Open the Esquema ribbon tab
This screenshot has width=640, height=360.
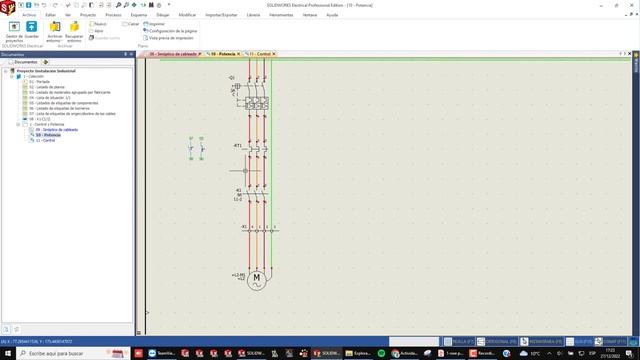click(x=139, y=15)
